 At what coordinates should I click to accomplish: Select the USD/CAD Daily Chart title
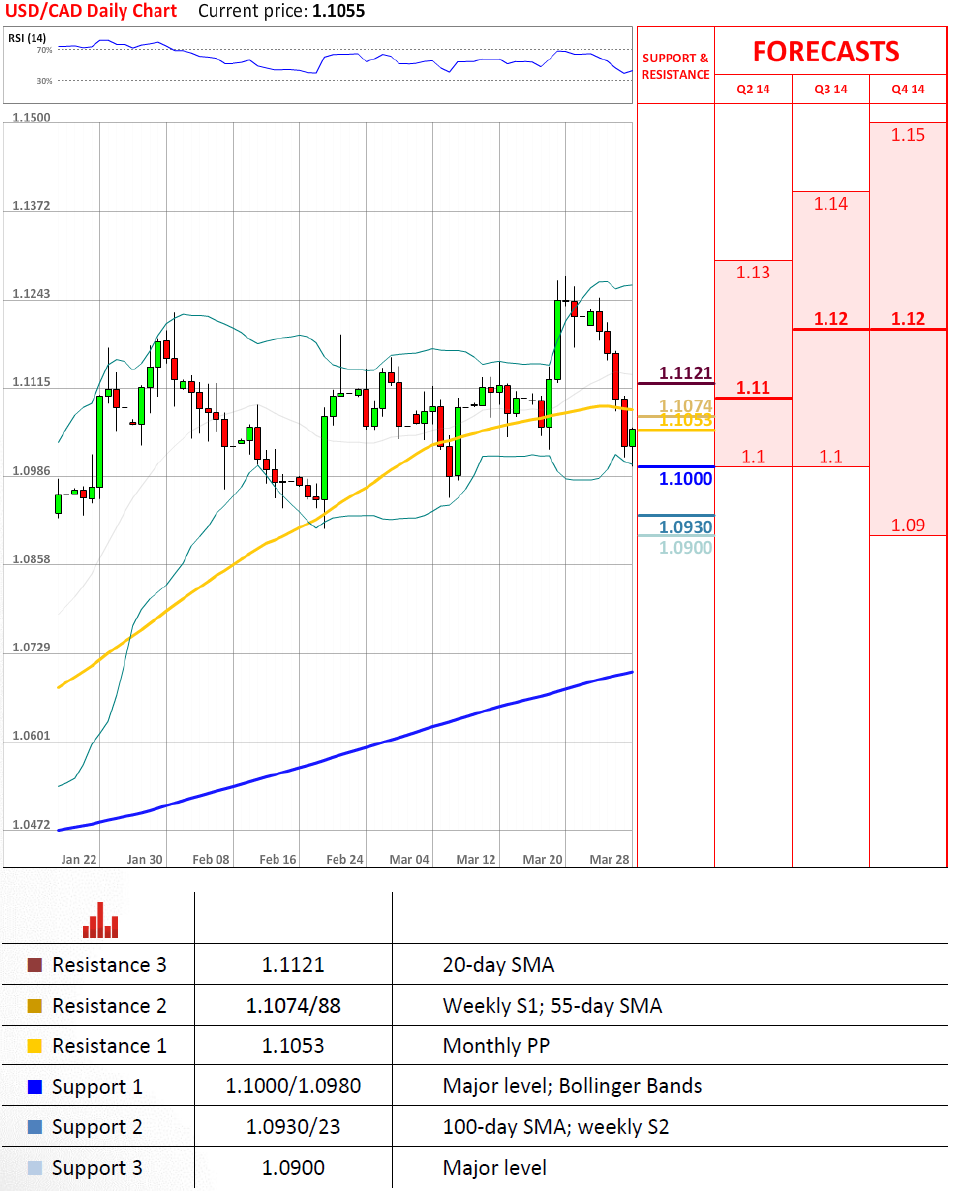(x=91, y=11)
